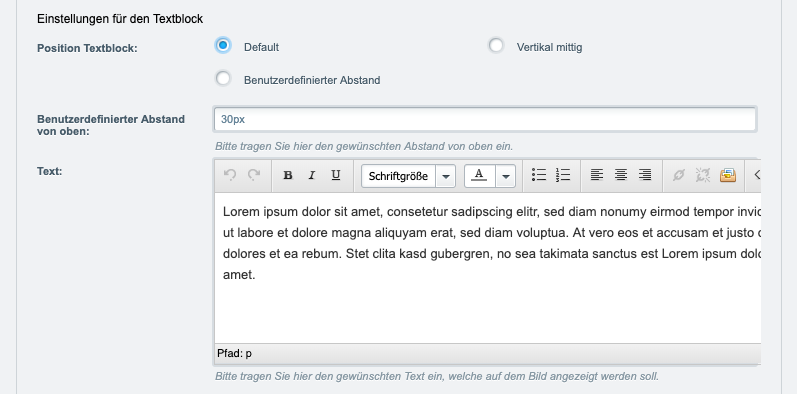Viewport: 797px width, 394px height.
Task: Click the redo arrow in the editor toolbar
Action: (254, 175)
